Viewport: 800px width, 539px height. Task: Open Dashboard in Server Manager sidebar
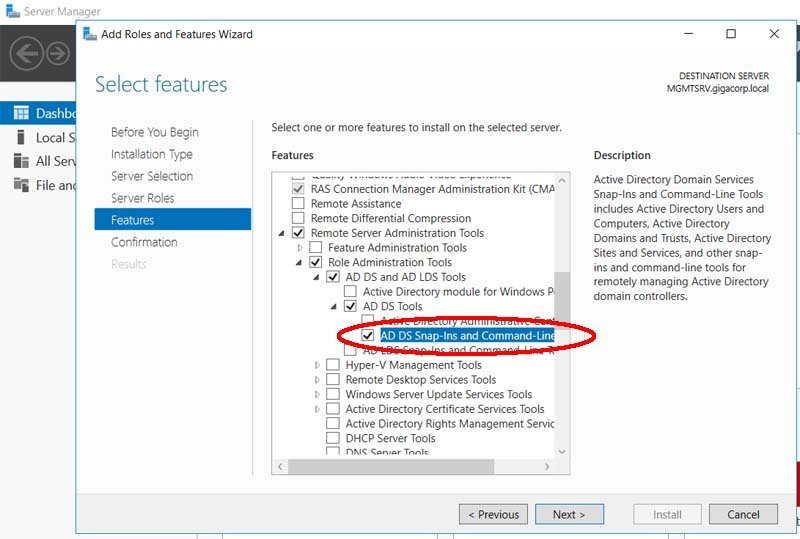(38, 113)
